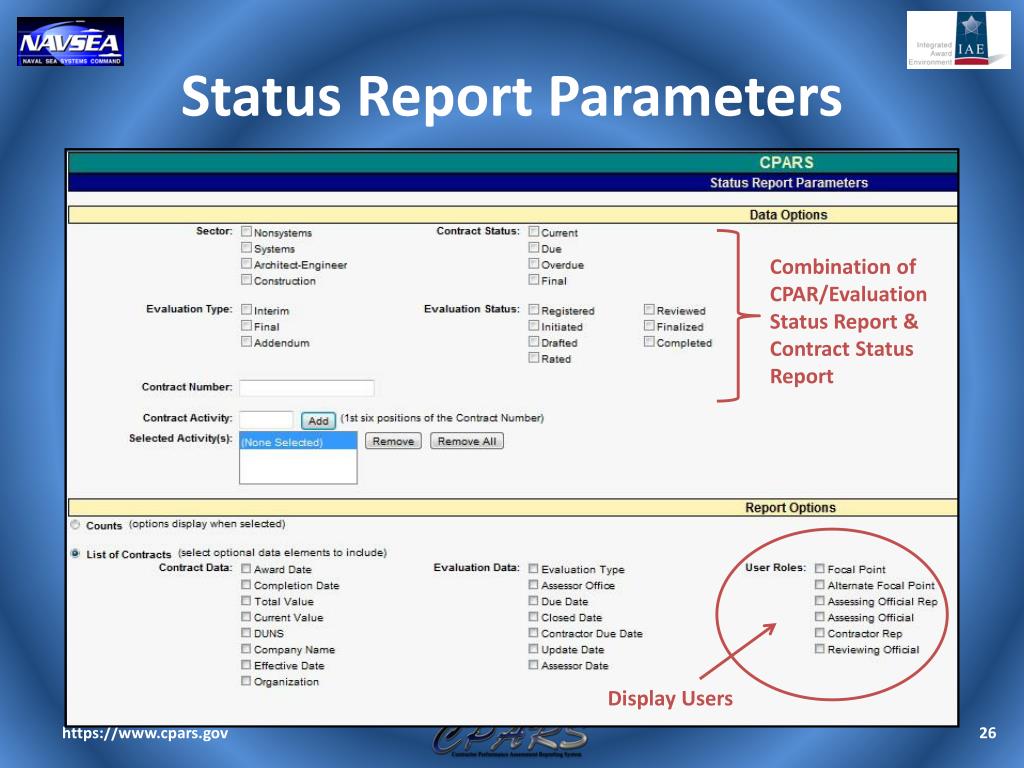Image resolution: width=1024 pixels, height=768 pixels.
Task: Select the Effective Date checkbox
Action: [246, 665]
